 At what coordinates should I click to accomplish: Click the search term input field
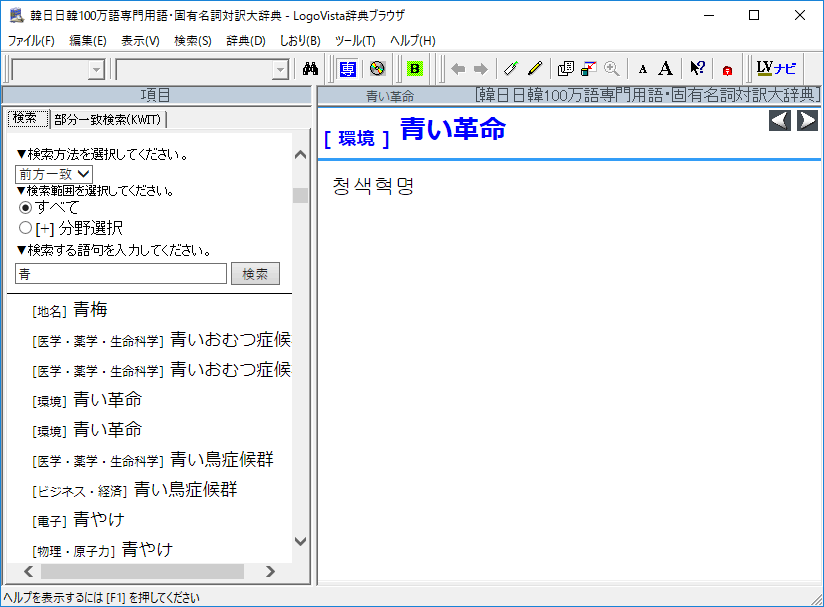(121, 274)
